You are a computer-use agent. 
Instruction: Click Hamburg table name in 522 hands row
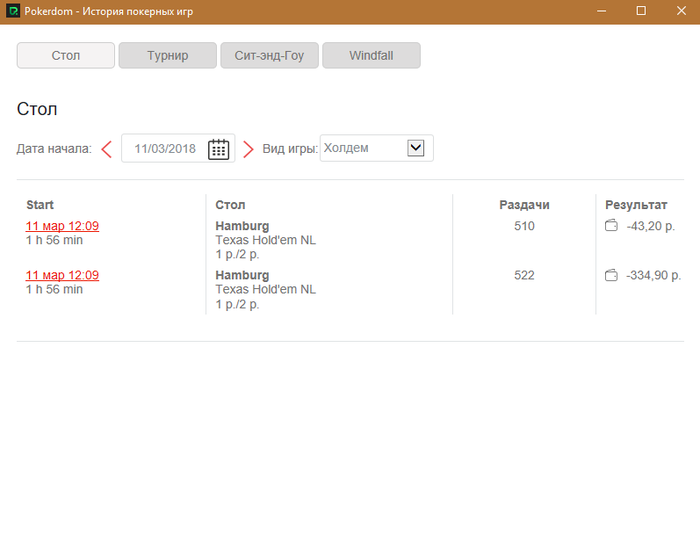(242, 275)
